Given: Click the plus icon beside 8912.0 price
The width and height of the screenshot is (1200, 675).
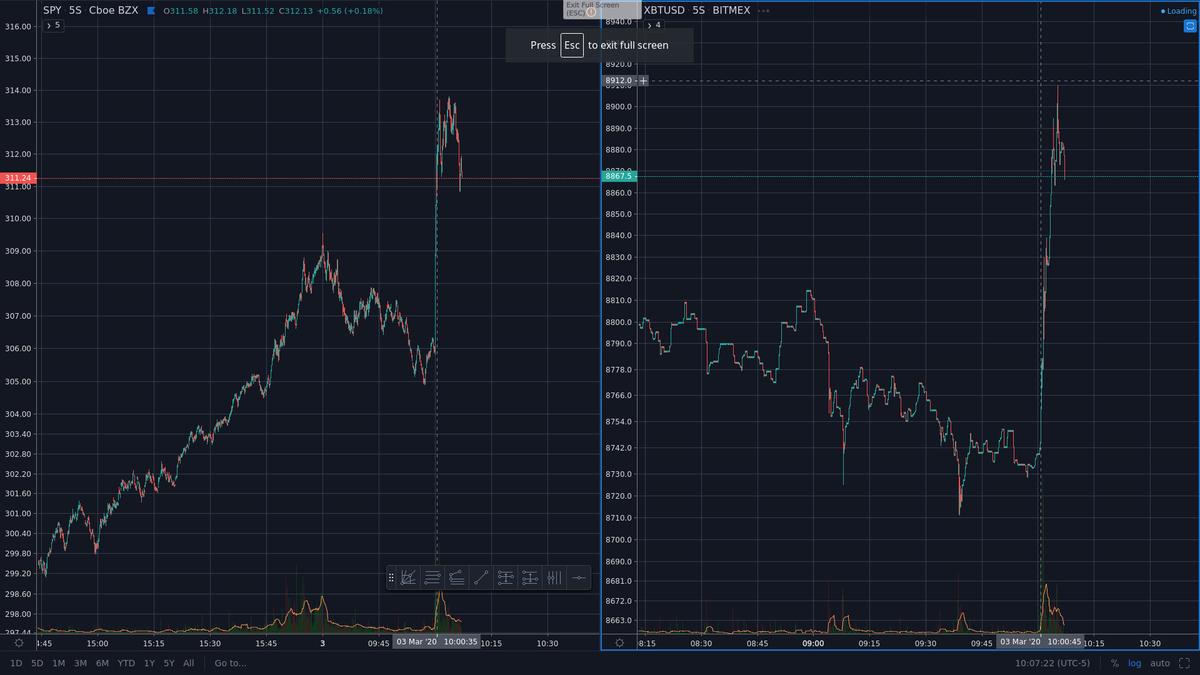Looking at the screenshot, I should coord(643,80).
